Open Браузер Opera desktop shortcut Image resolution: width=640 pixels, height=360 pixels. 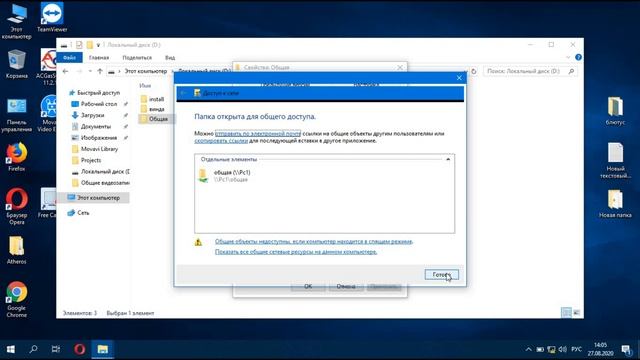coord(16,206)
